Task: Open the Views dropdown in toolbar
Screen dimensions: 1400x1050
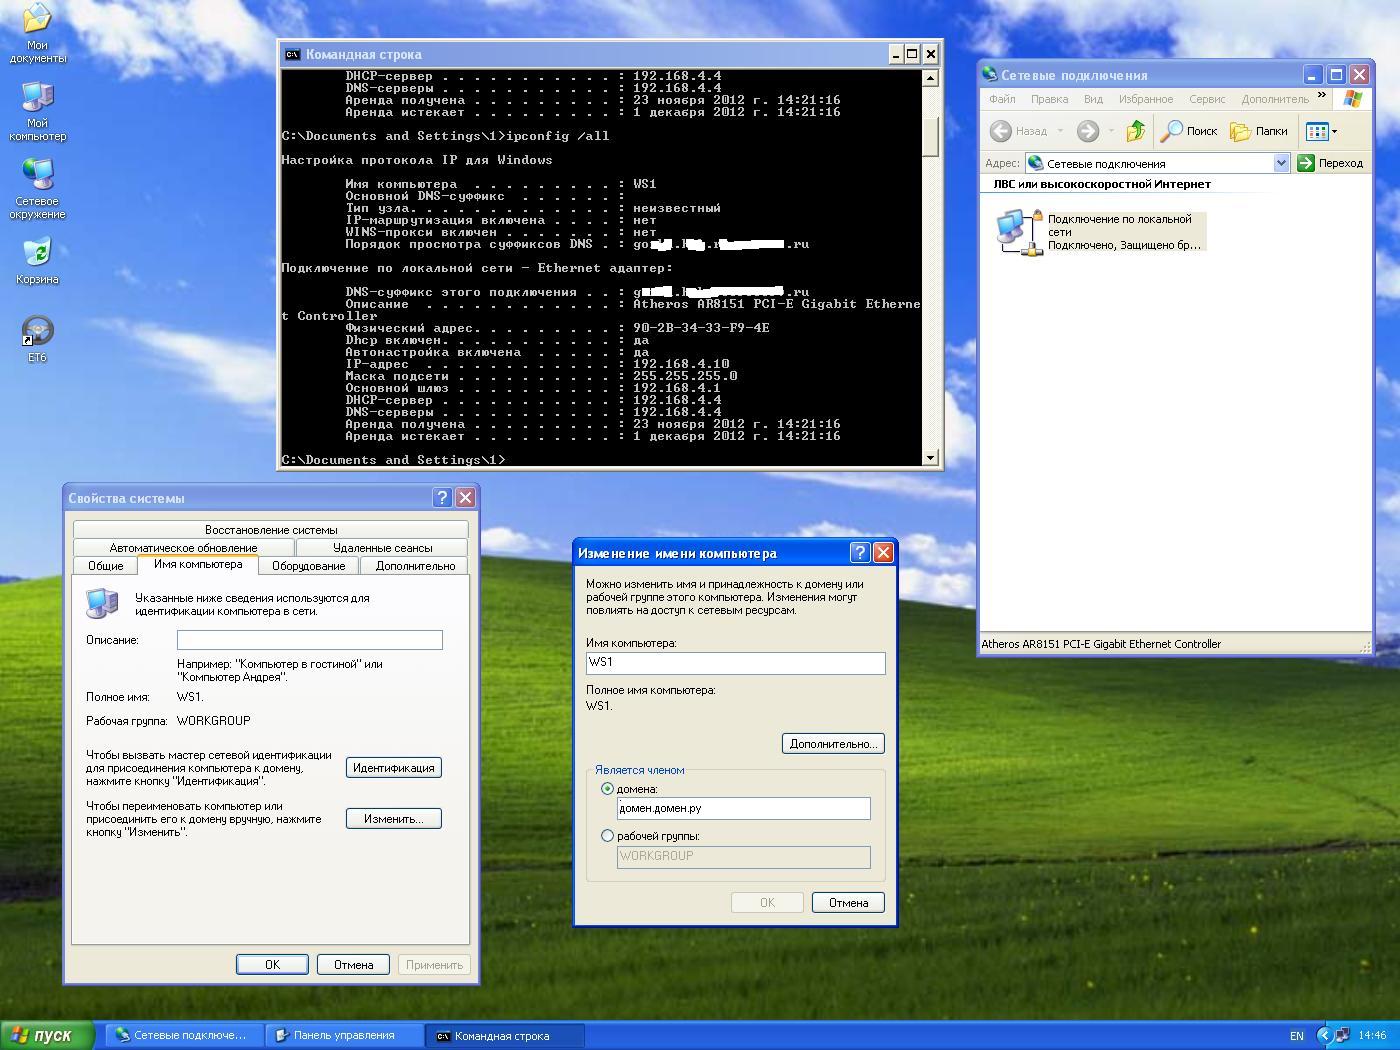Action: (x=1322, y=131)
